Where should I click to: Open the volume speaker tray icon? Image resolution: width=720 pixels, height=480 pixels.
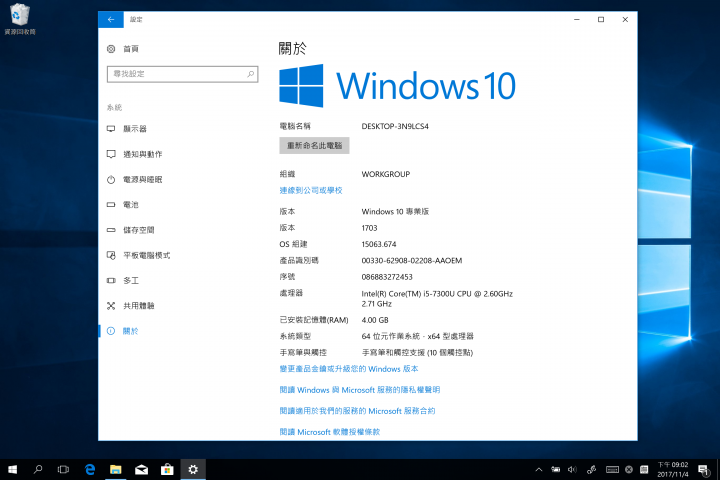click(x=572, y=469)
